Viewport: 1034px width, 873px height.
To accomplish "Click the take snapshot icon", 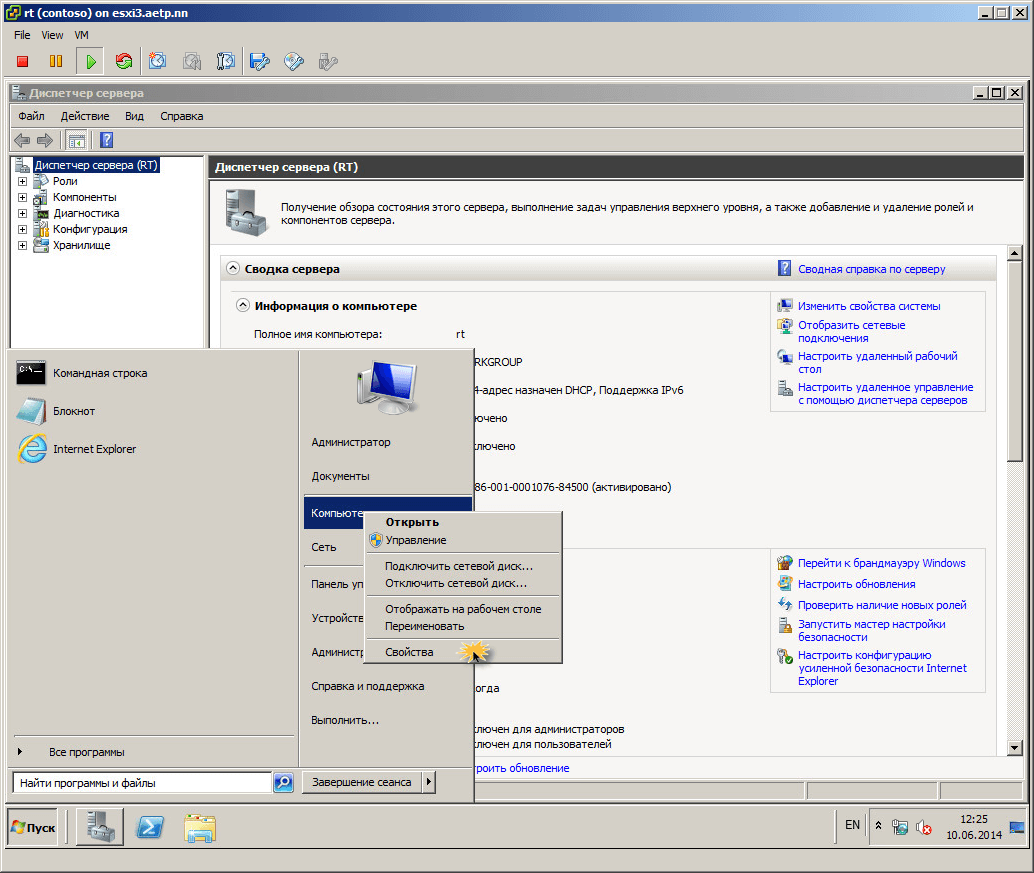I will pos(157,61).
